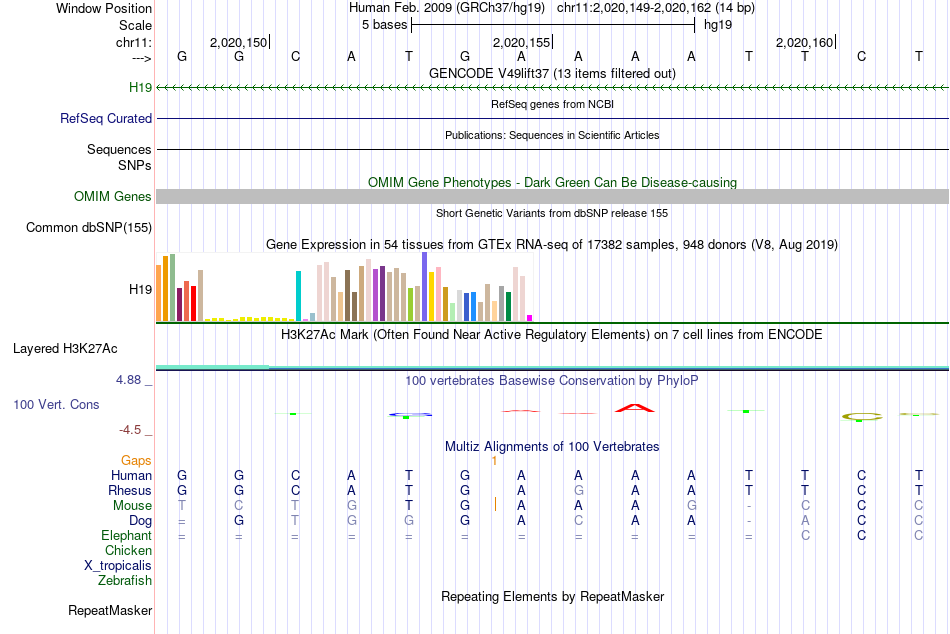
Task: Open the RefSeq Curated track label
Action: [x=106, y=118]
